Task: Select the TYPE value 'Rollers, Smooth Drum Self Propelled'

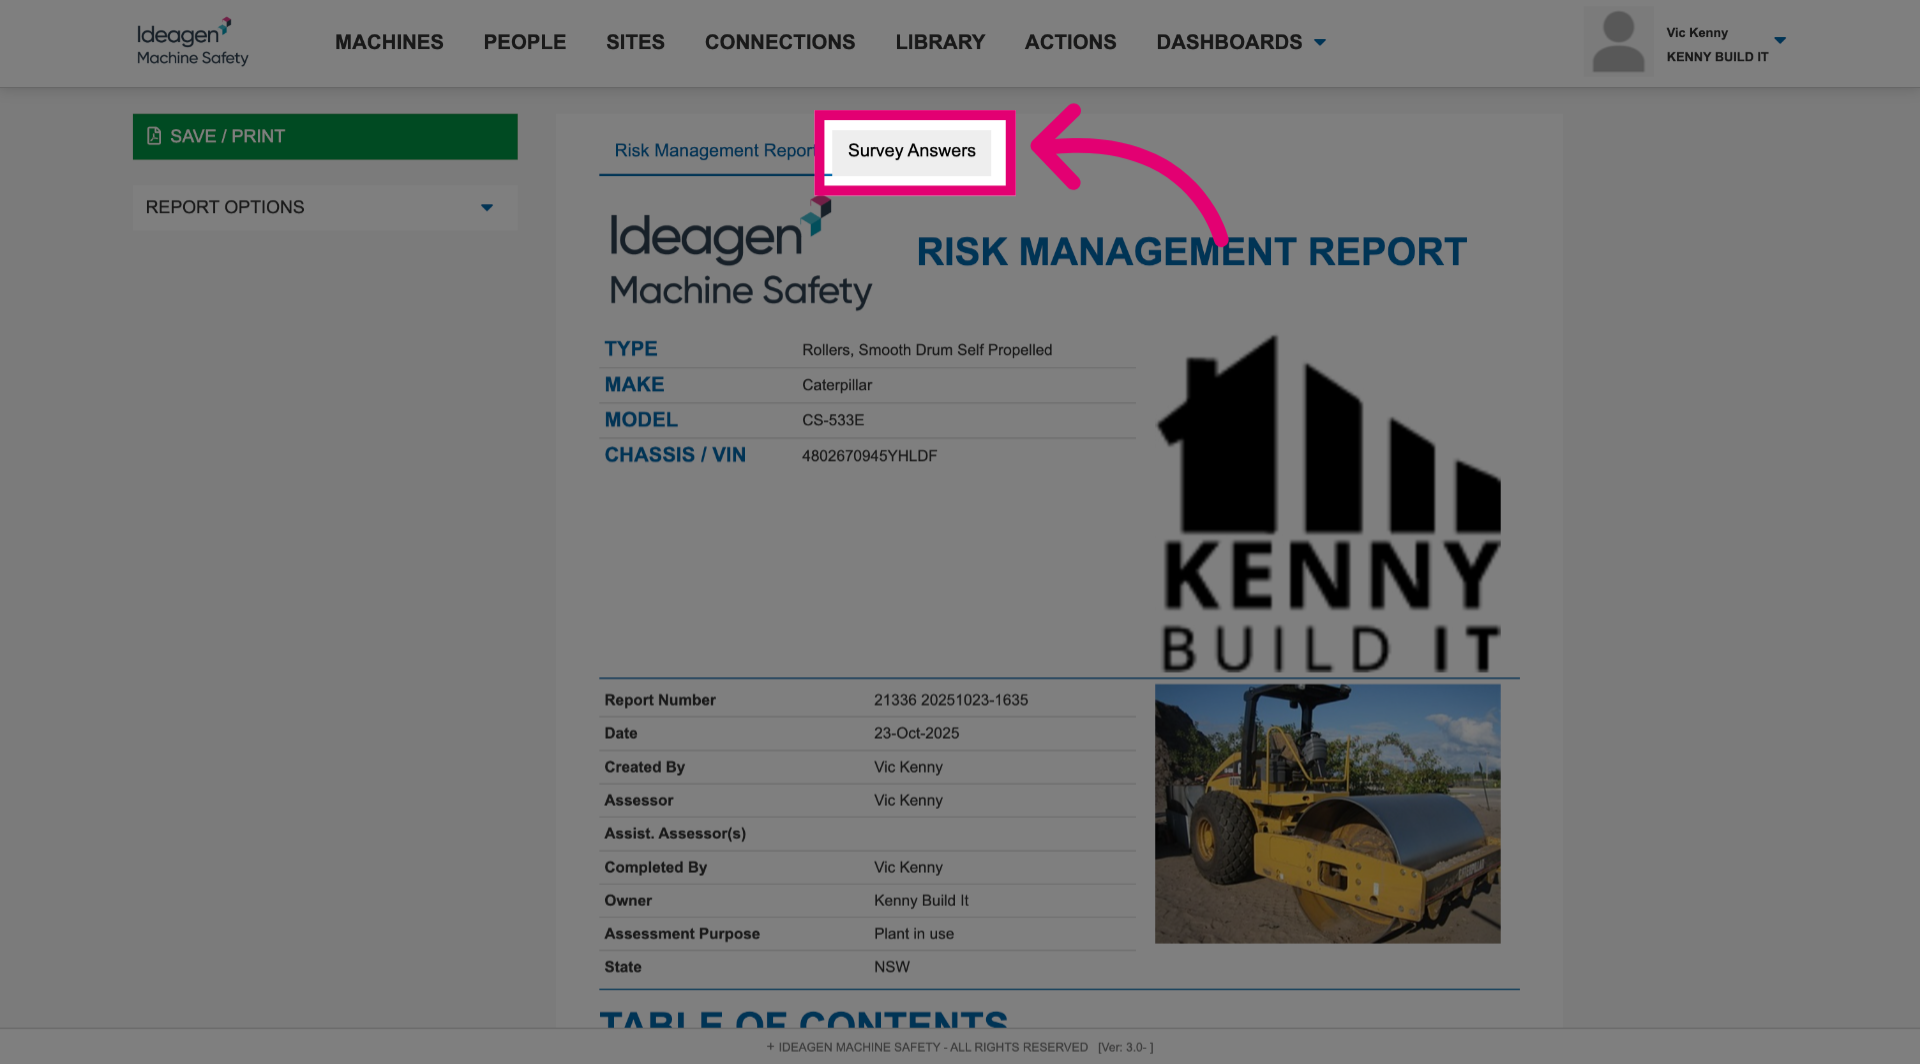Action: tap(927, 350)
